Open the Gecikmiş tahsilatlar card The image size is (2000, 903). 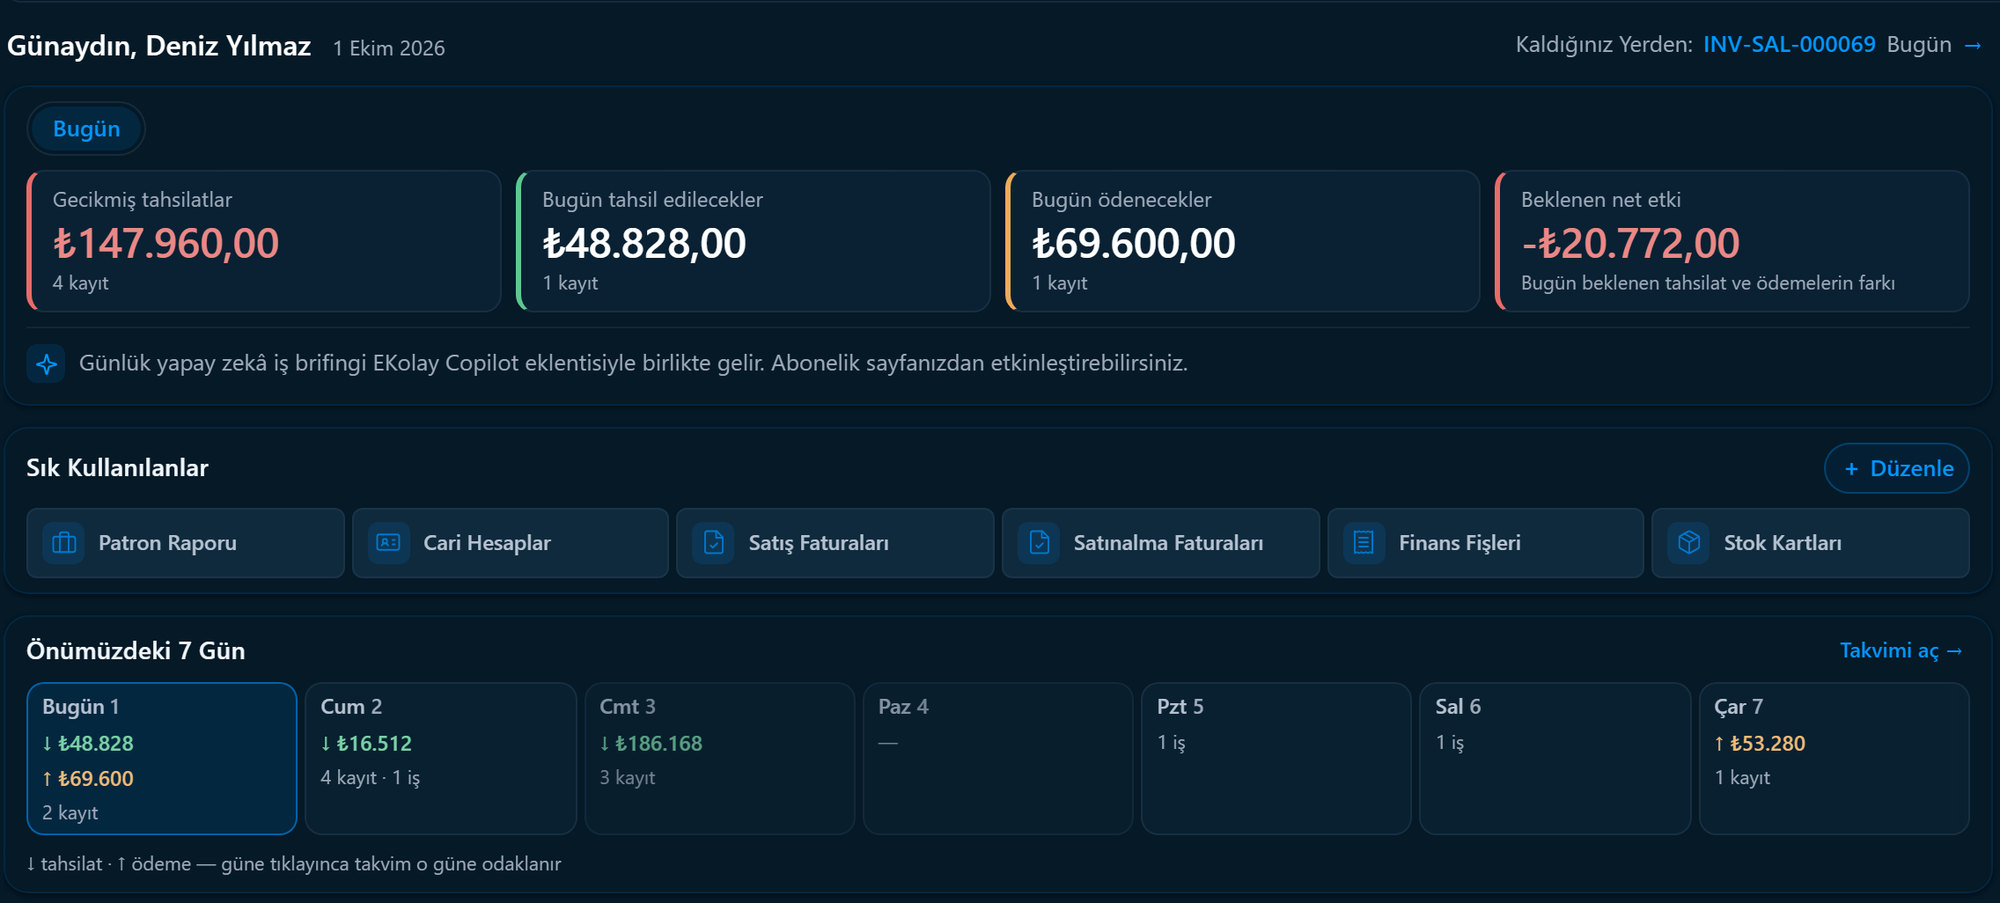[x=264, y=241]
